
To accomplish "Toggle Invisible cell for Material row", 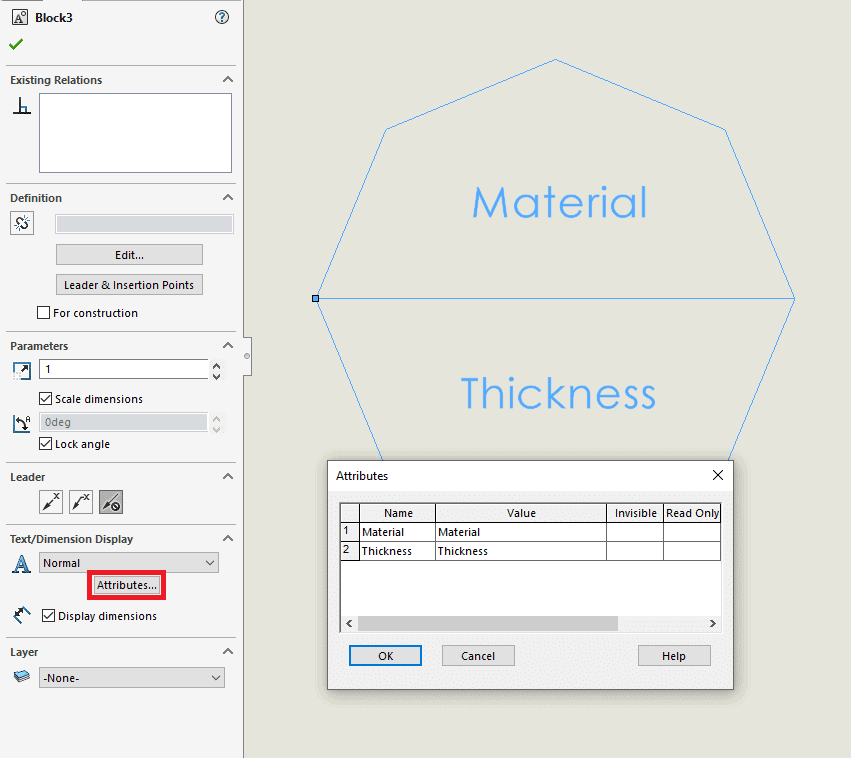I will pos(635,532).
